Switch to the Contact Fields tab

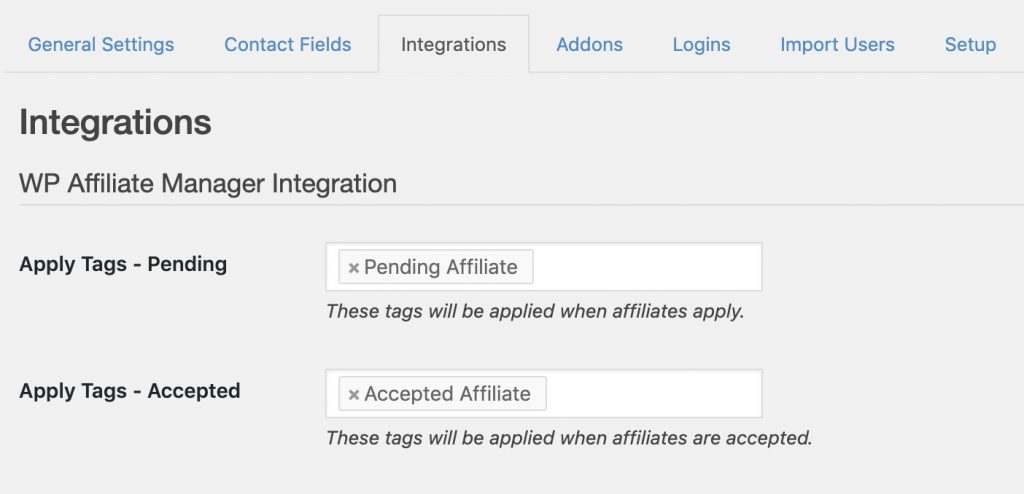click(288, 45)
